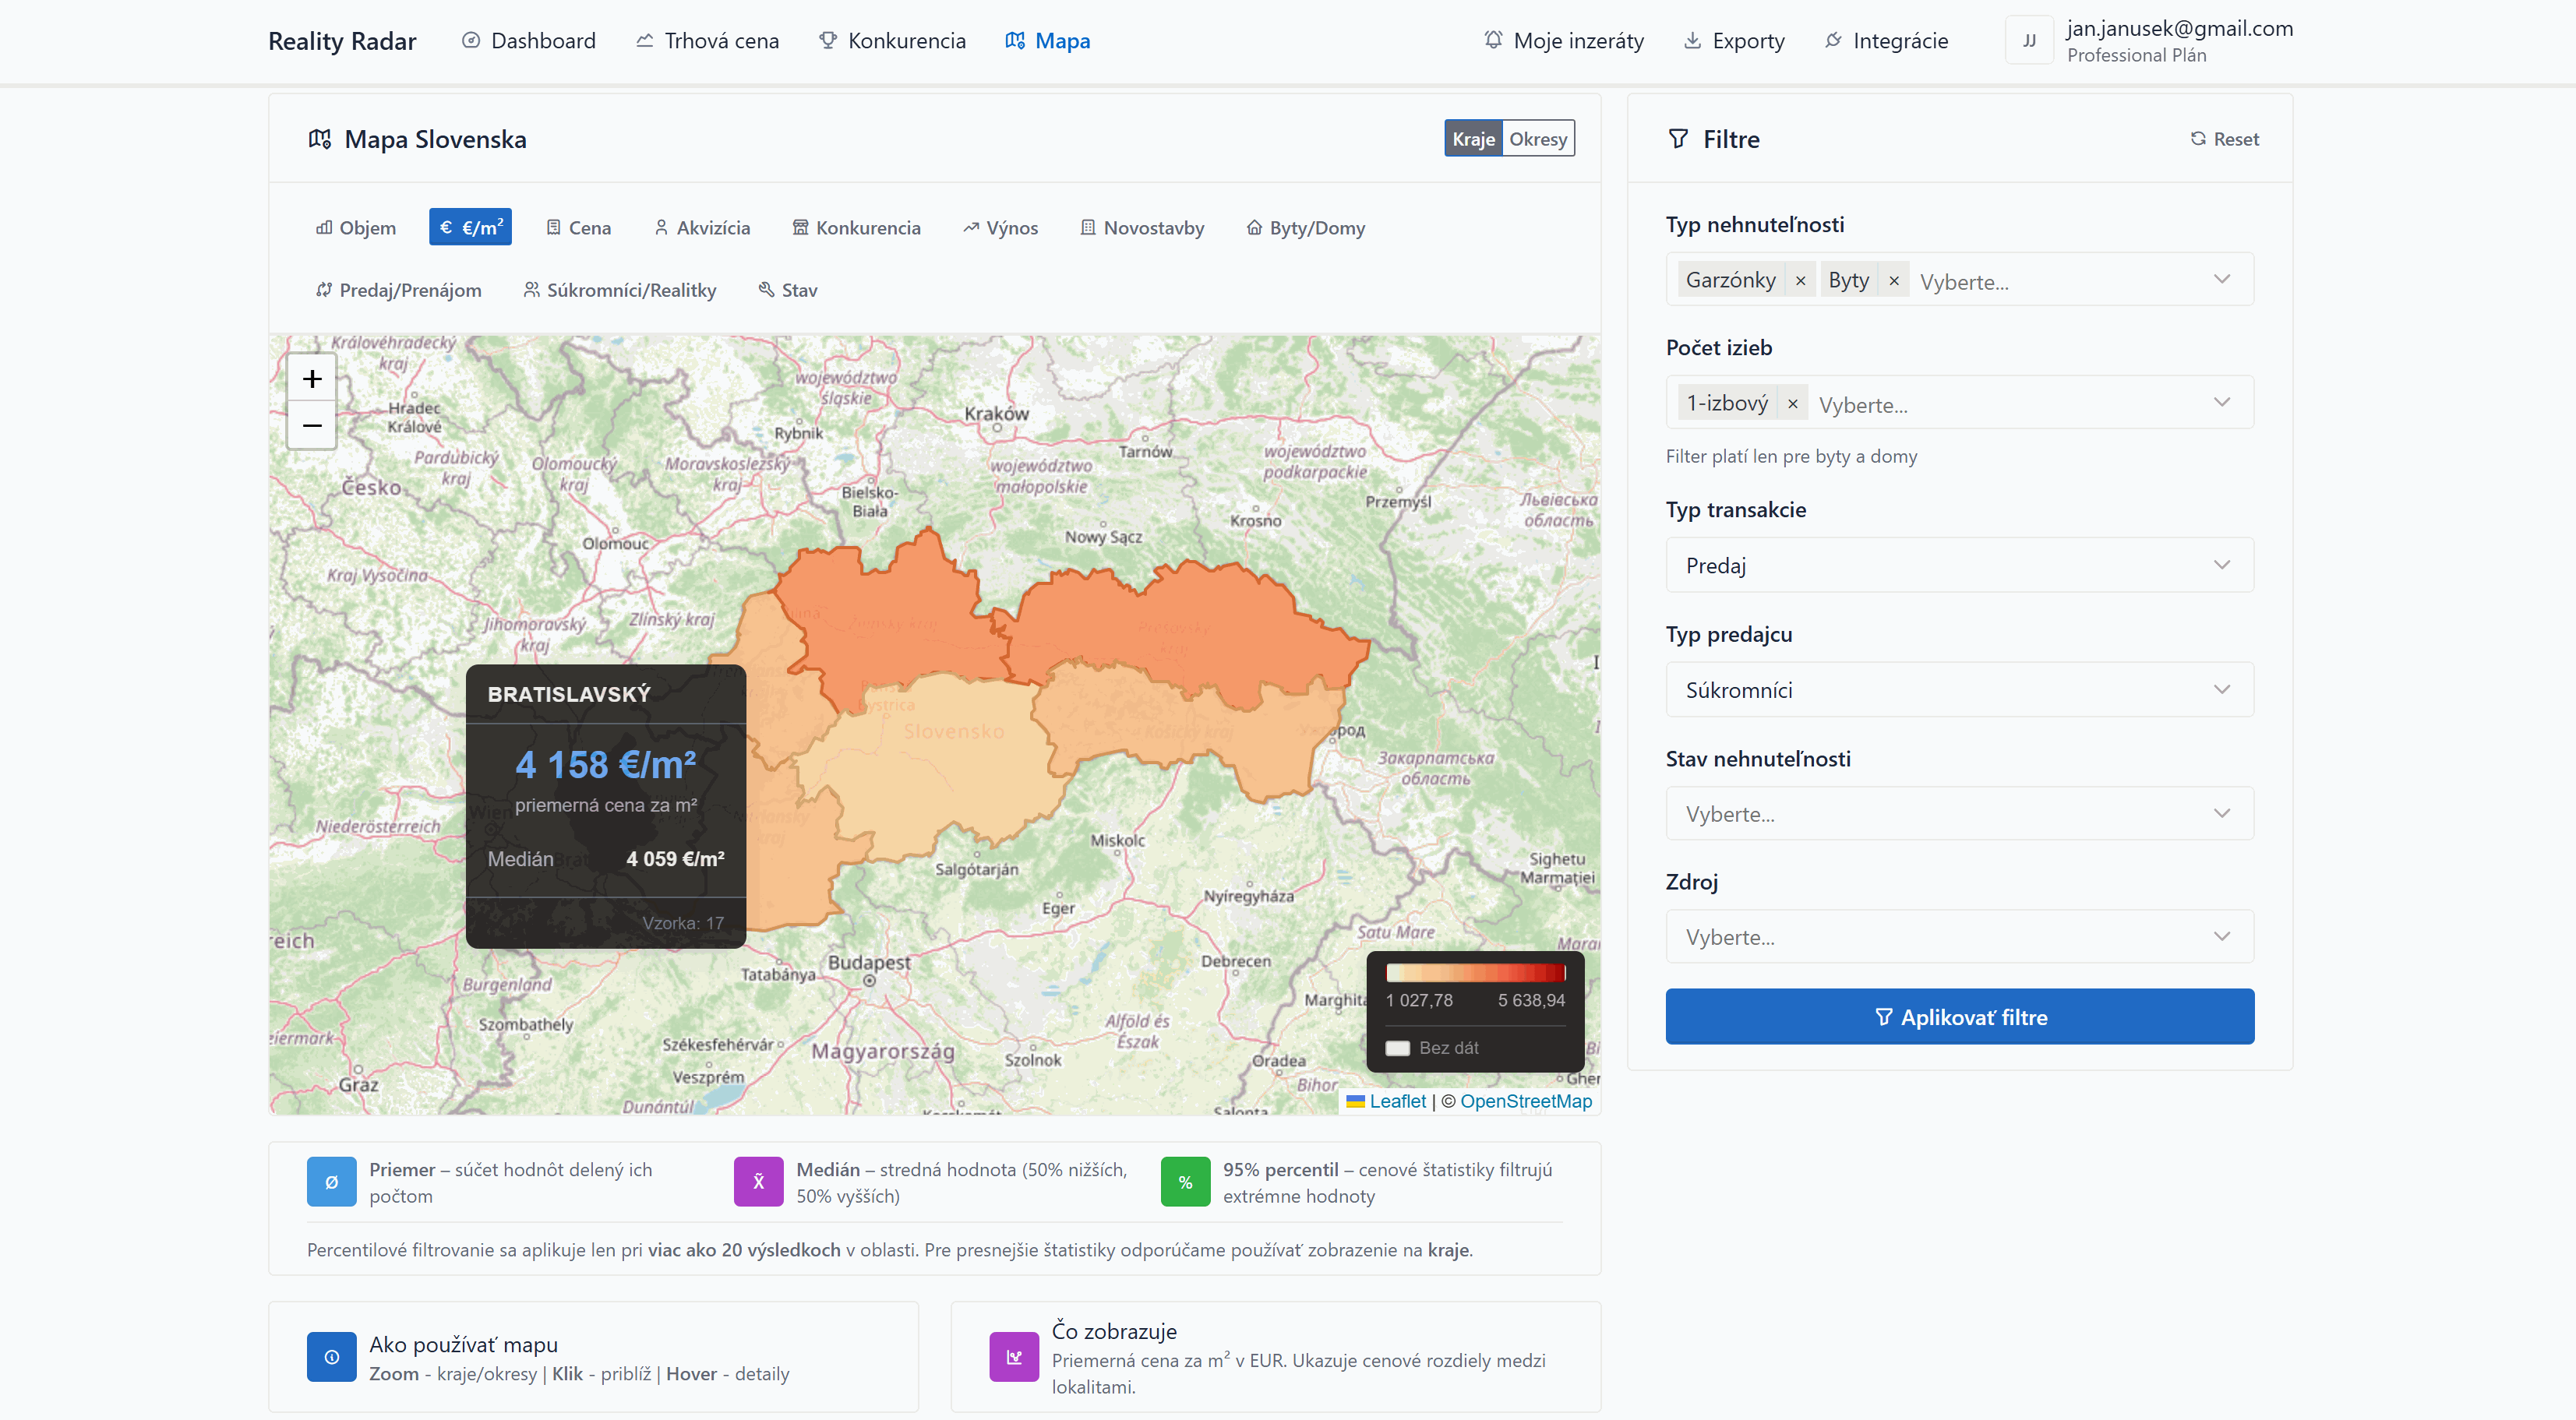
Task: Go to the Dashboard section
Action: [x=529, y=40]
